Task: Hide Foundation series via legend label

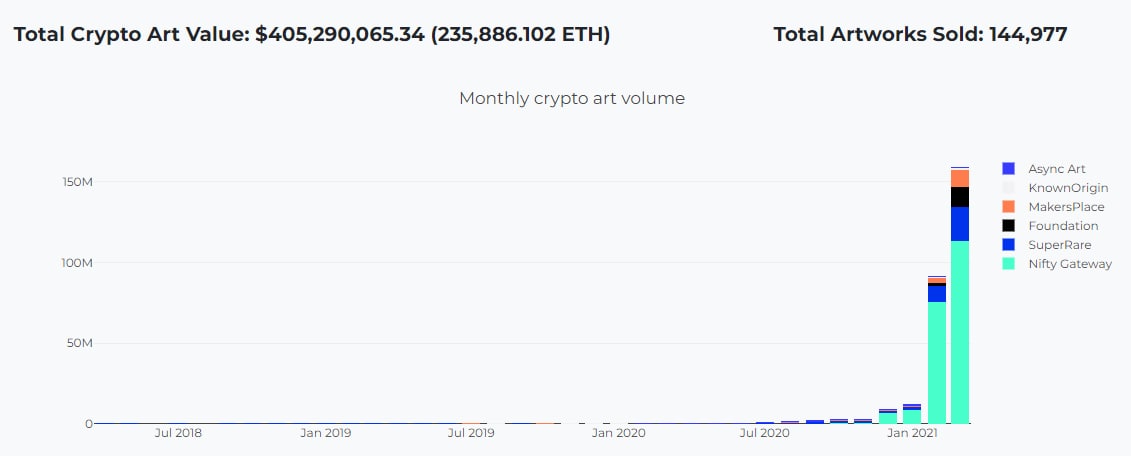Action: click(1063, 226)
